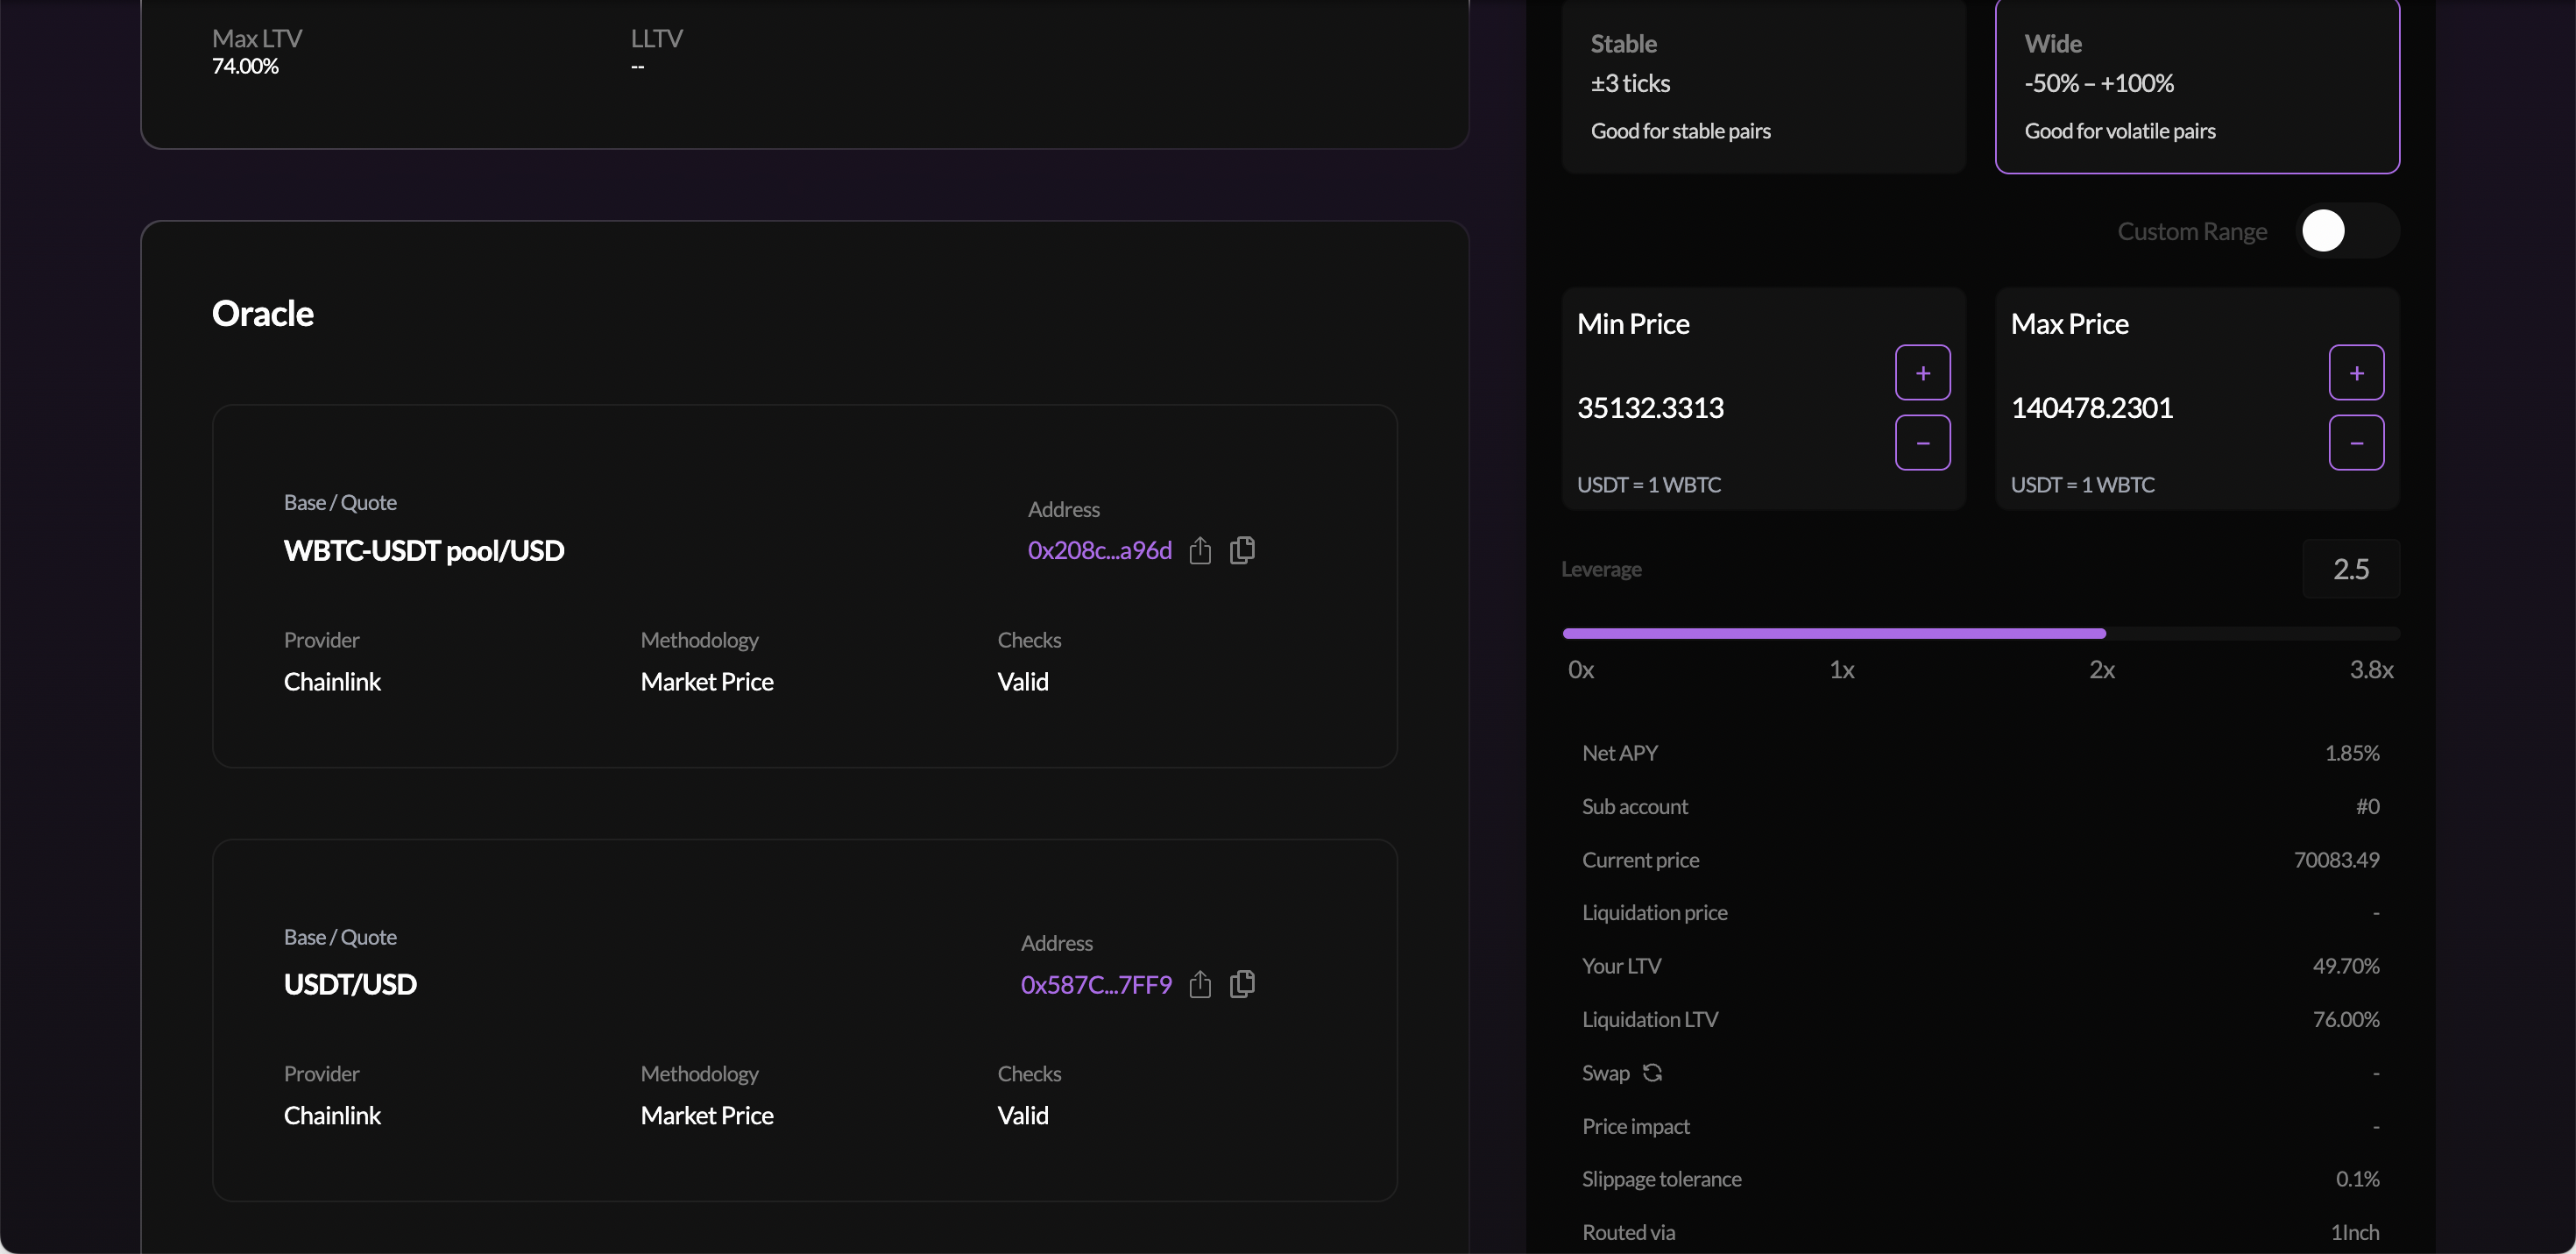Viewport: 2576px width, 1254px height.
Task: Share the USDT/USD oracle address
Action: click(x=1201, y=984)
